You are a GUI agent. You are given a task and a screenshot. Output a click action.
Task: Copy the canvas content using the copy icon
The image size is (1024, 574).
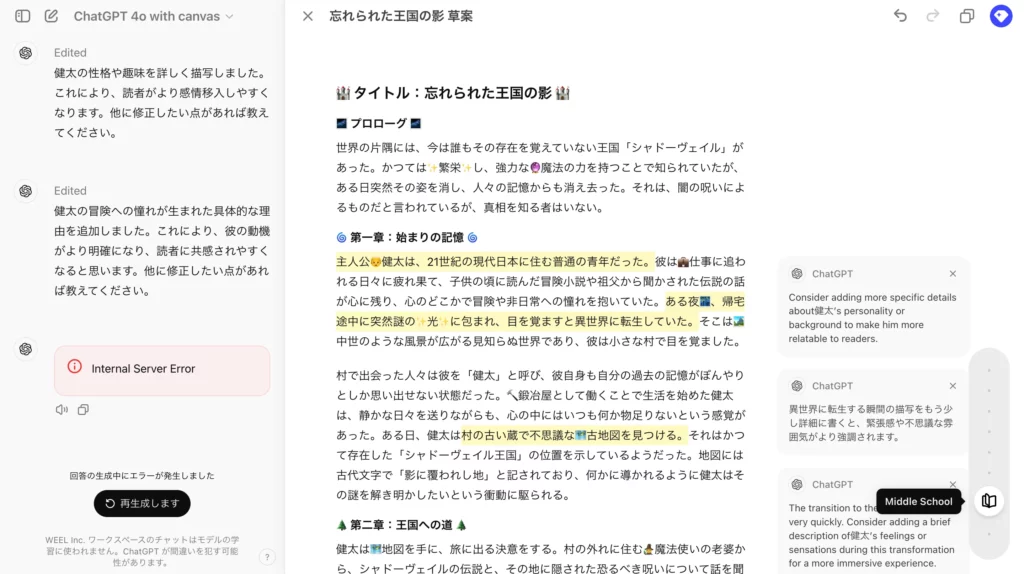[967, 16]
